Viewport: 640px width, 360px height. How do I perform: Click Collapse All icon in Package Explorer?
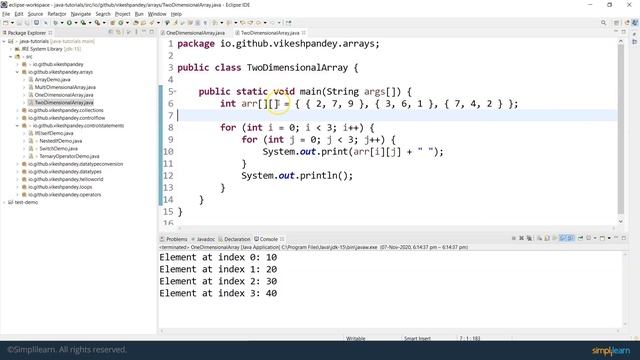click(x=111, y=32)
